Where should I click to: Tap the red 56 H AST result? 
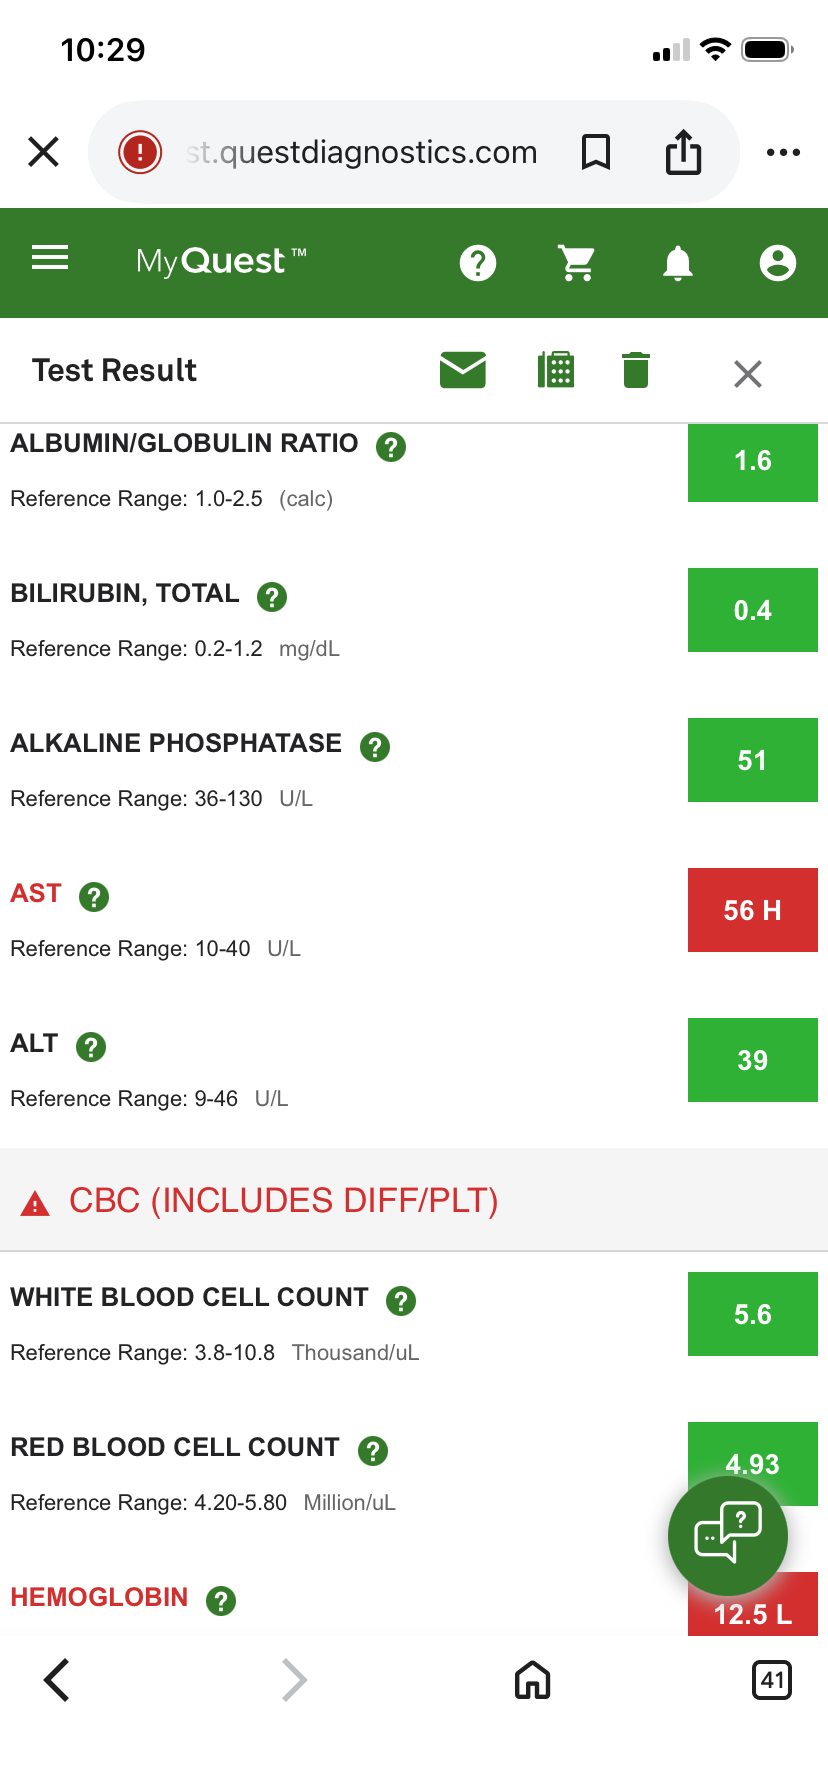752,910
